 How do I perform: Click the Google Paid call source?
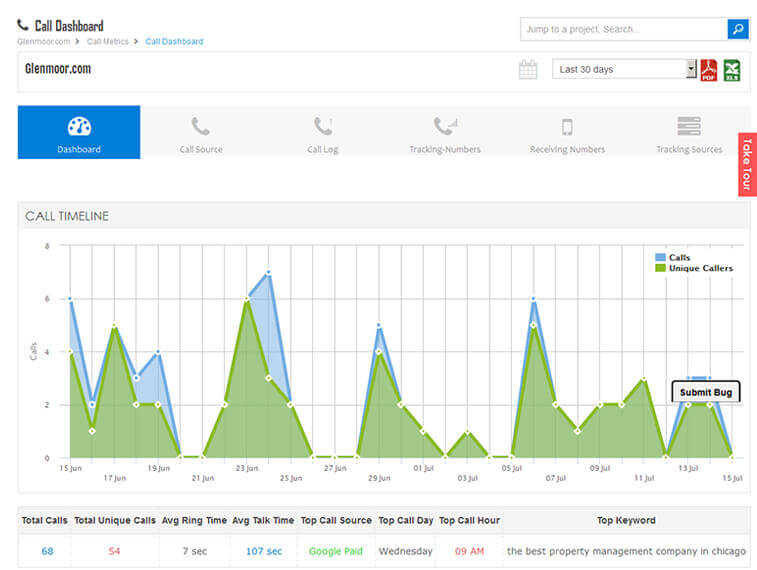click(335, 551)
